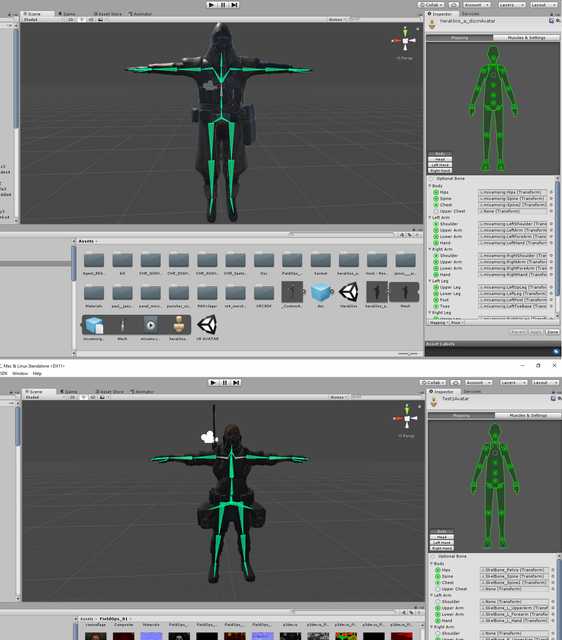
Task: Toggle scene lighting in heraklios scene toolbar
Action: coord(82,19)
